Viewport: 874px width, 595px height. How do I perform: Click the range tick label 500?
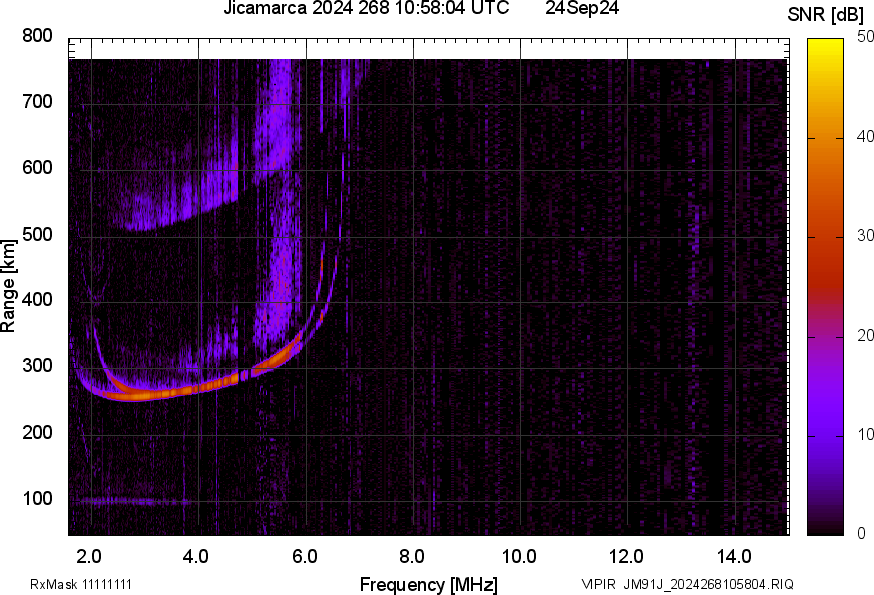(x=37, y=234)
